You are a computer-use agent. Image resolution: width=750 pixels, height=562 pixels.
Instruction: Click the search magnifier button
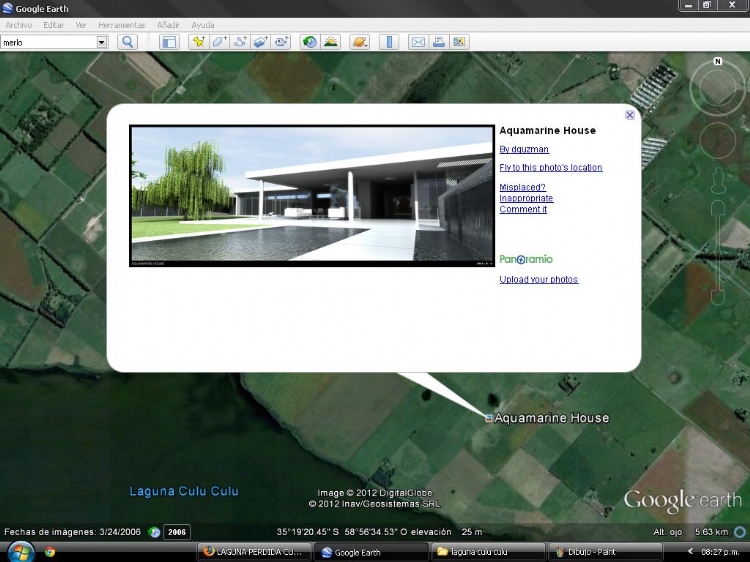(127, 42)
